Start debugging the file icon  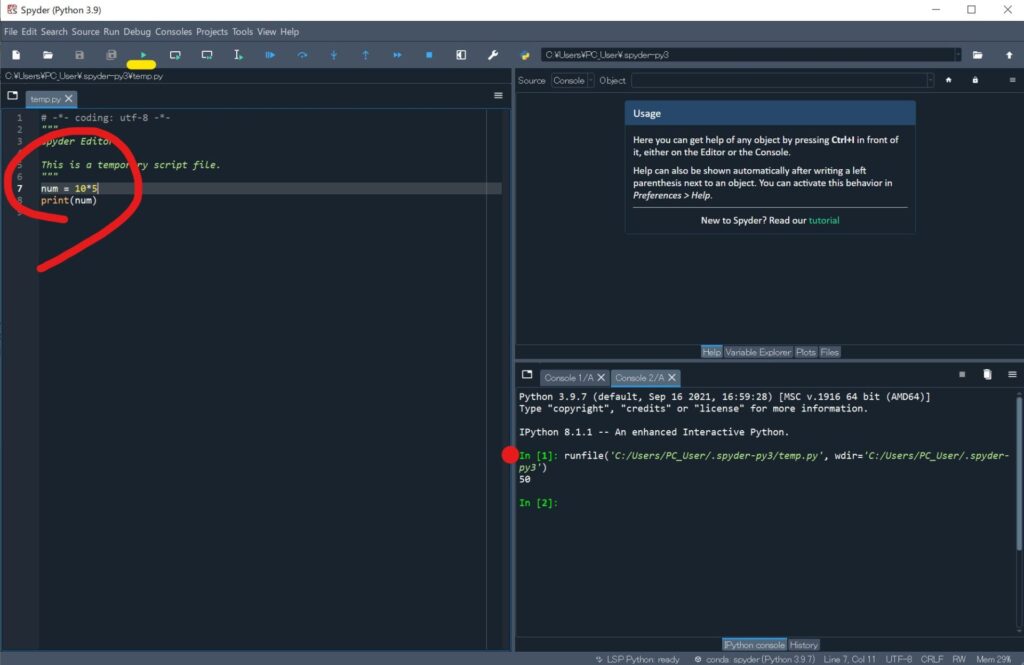coord(270,55)
